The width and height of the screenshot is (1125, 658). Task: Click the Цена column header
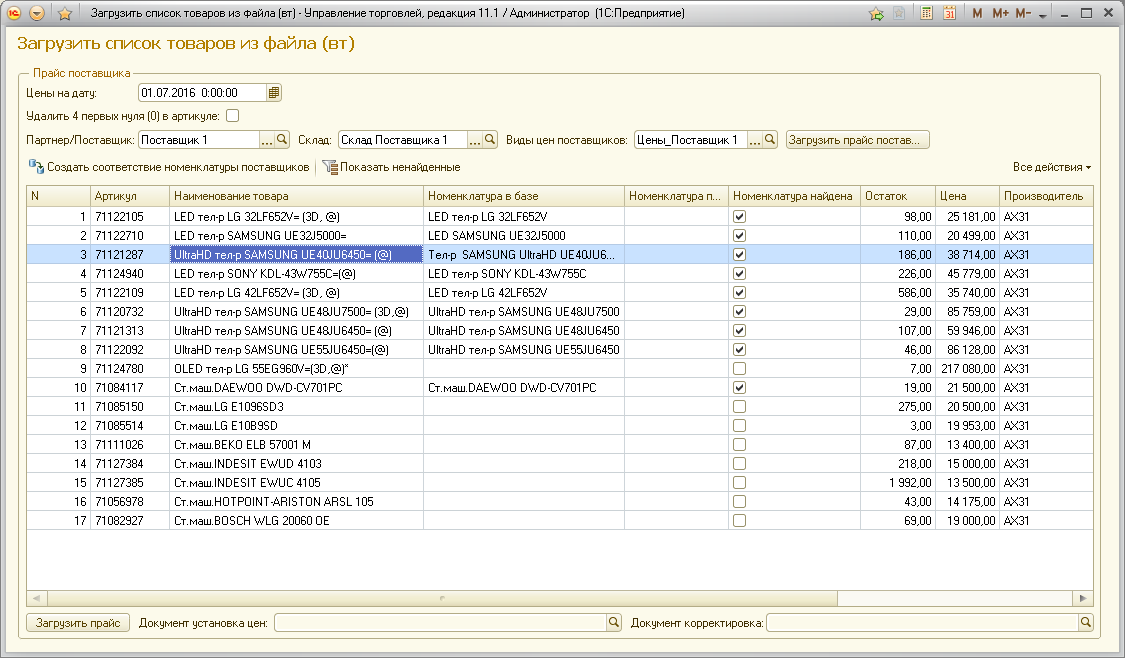click(x=967, y=196)
